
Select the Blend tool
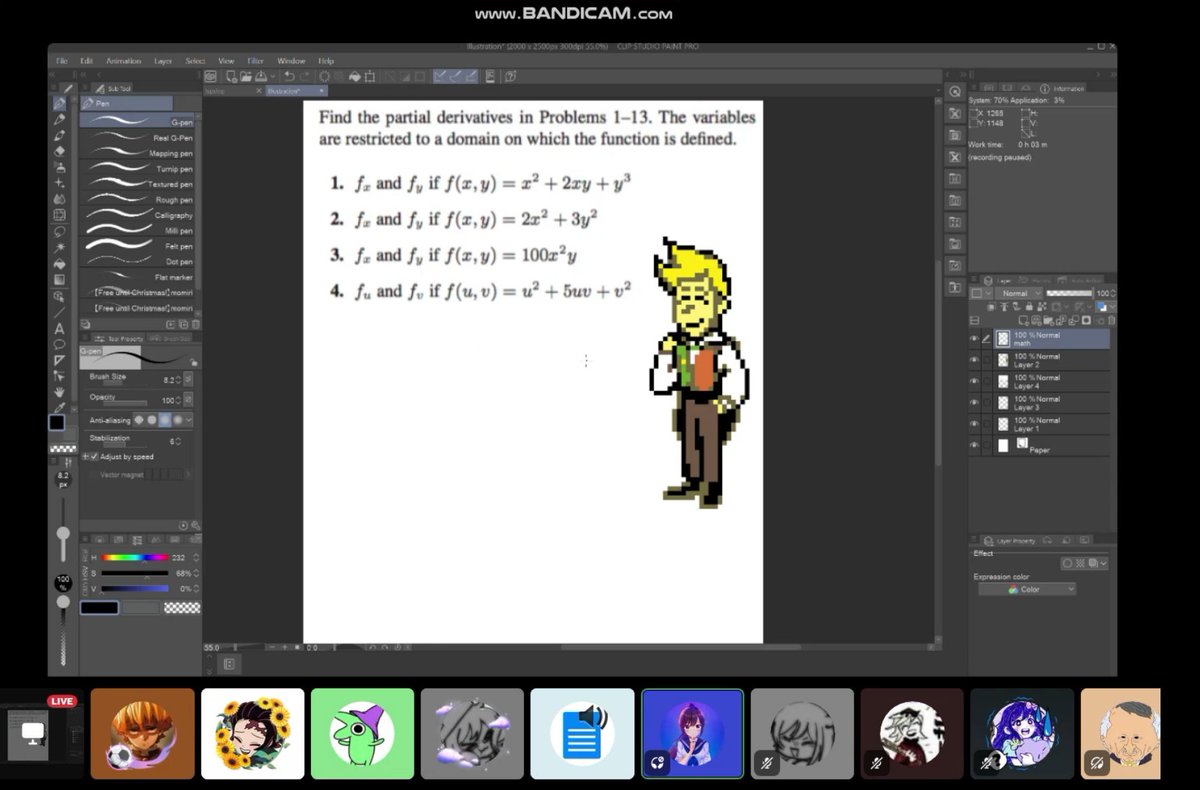[x=60, y=199]
